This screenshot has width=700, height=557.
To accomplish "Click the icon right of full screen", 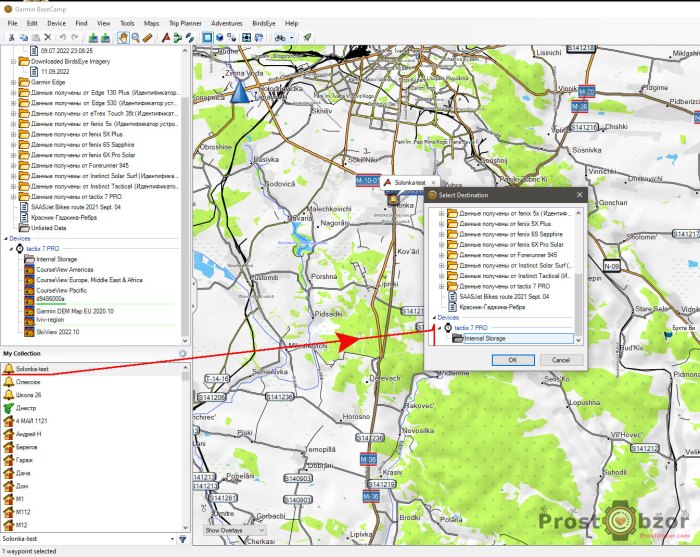I will [259, 38].
